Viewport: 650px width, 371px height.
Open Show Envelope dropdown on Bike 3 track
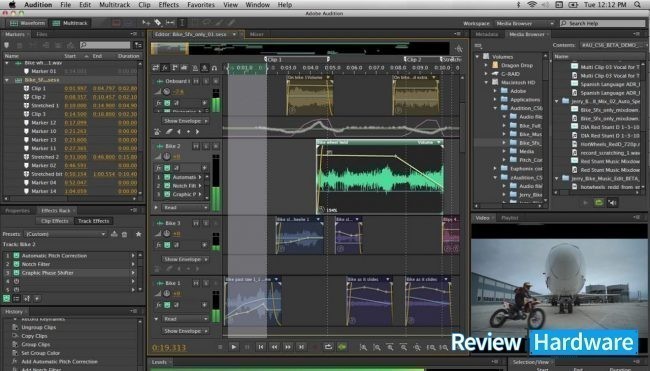[185, 259]
